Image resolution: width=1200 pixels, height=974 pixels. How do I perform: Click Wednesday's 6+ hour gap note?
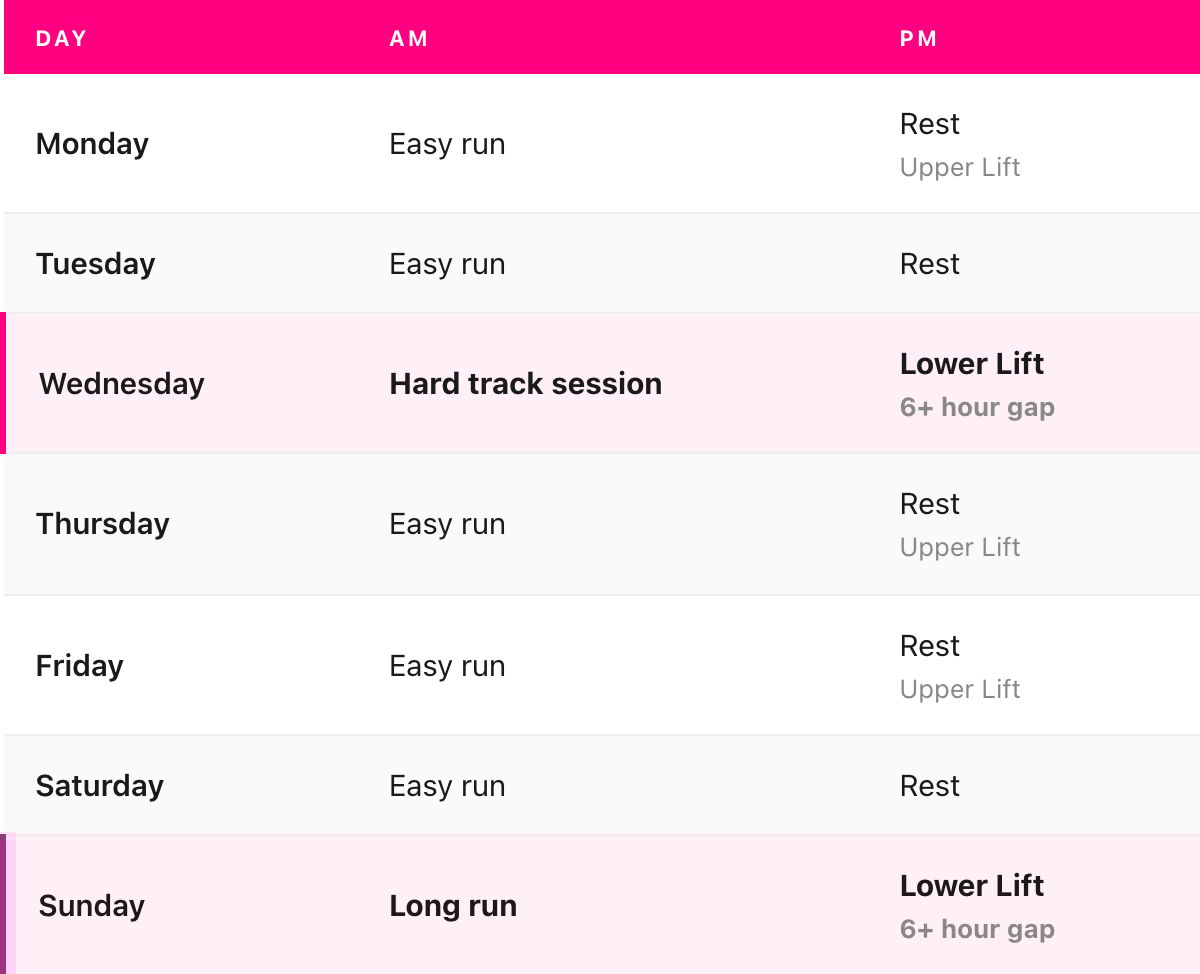(x=977, y=407)
